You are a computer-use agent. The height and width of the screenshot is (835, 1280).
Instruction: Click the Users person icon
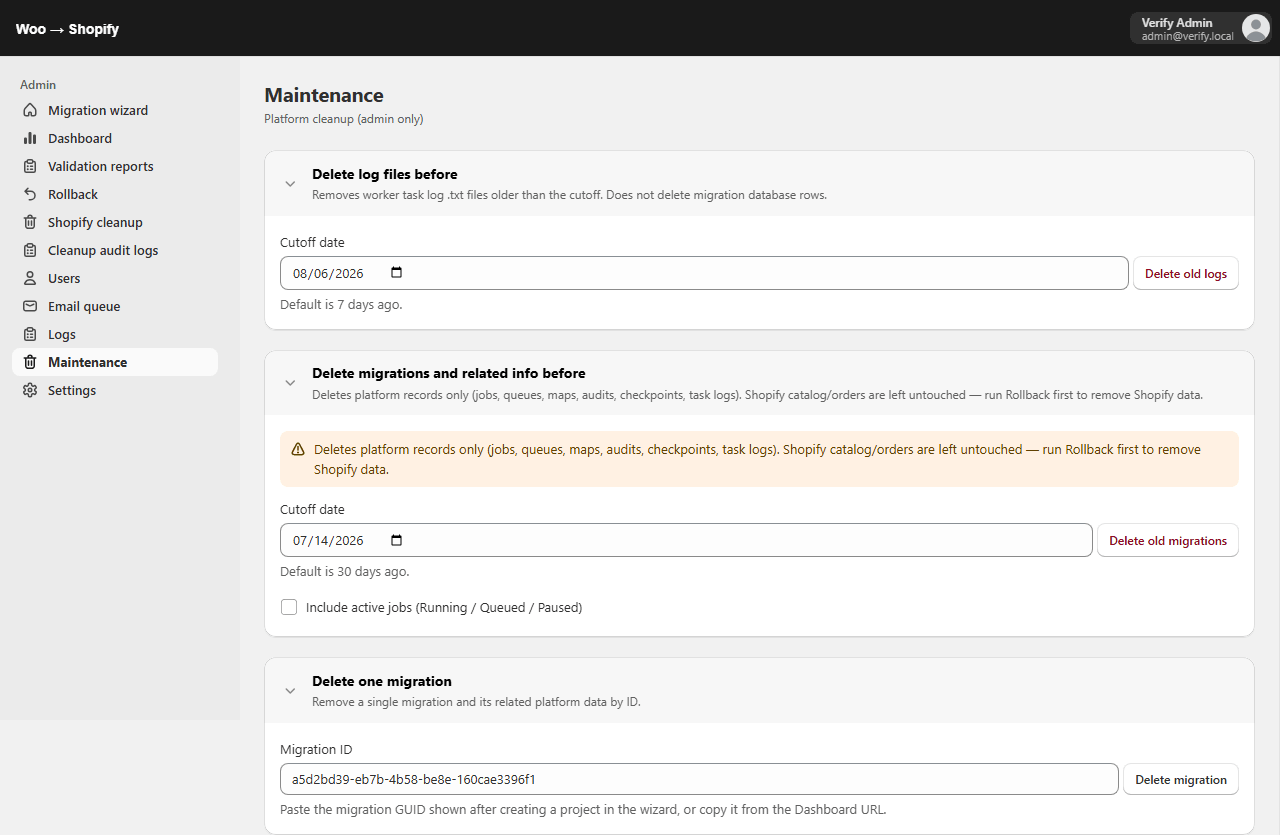30,279
